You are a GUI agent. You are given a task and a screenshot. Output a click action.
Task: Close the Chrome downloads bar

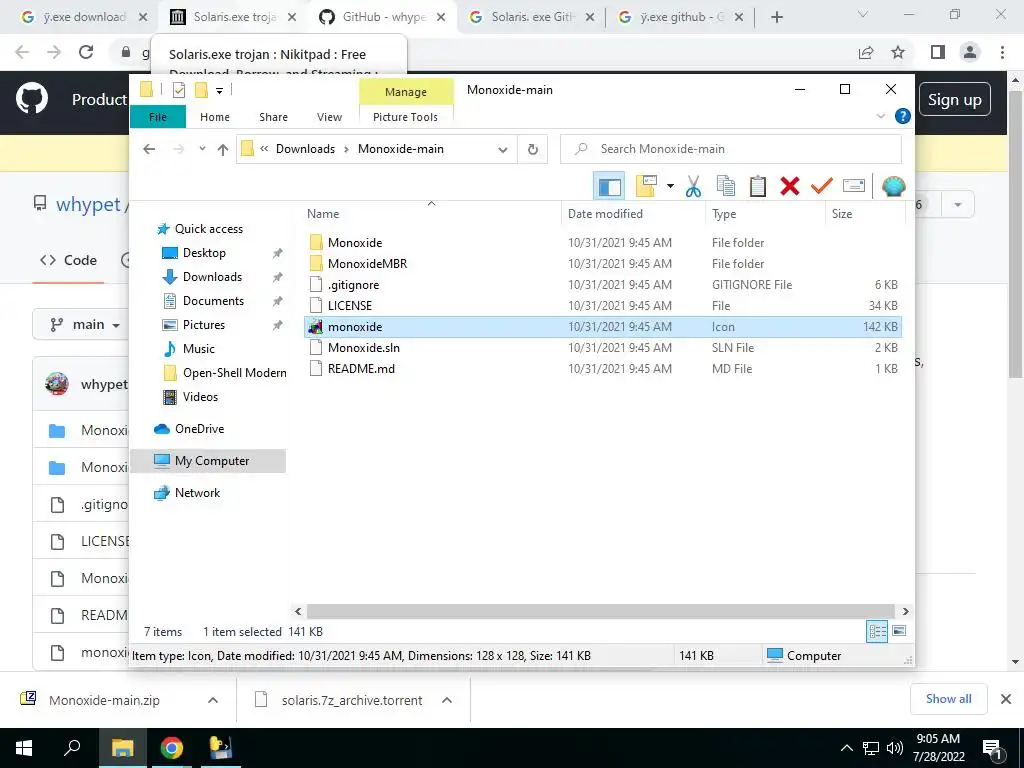(1006, 699)
